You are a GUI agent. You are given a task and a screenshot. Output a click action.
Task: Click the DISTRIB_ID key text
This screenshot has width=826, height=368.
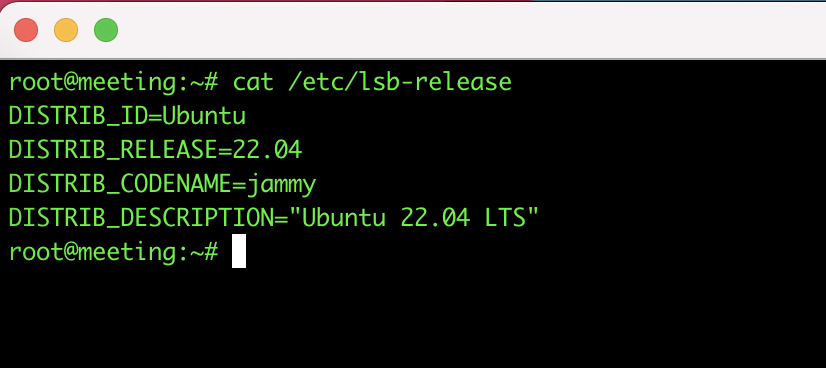[78, 116]
